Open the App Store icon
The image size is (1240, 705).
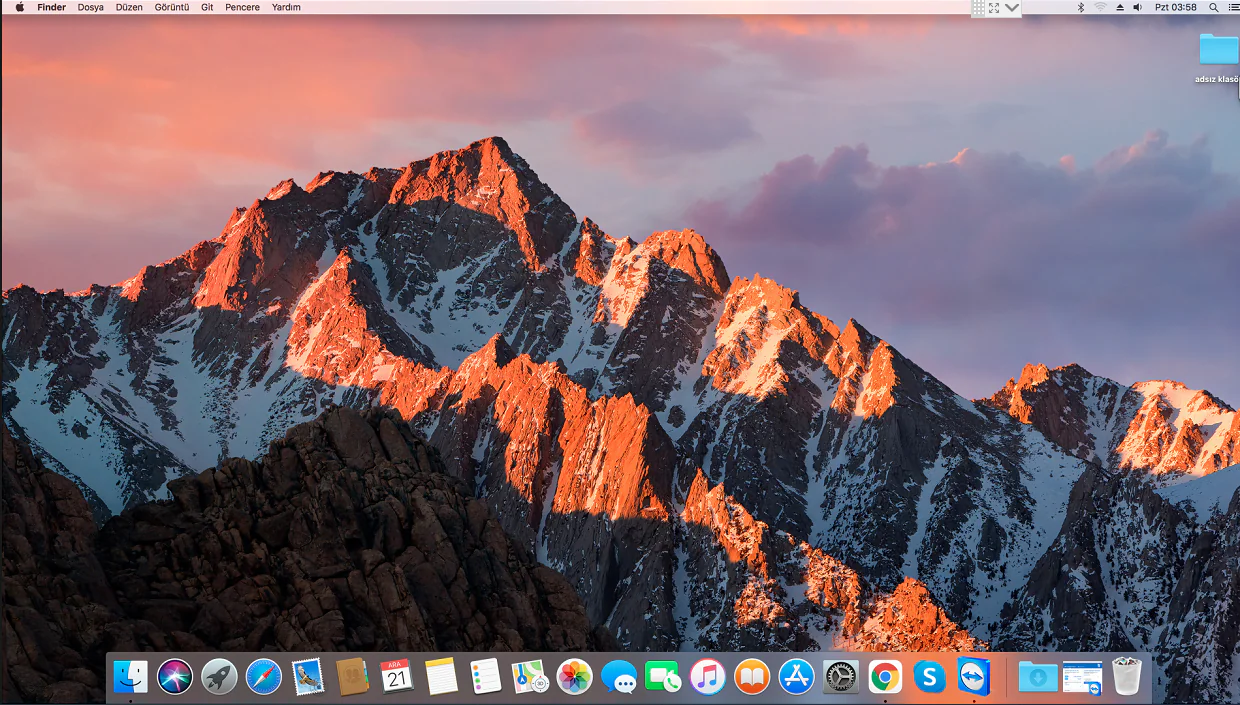click(x=797, y=677)
